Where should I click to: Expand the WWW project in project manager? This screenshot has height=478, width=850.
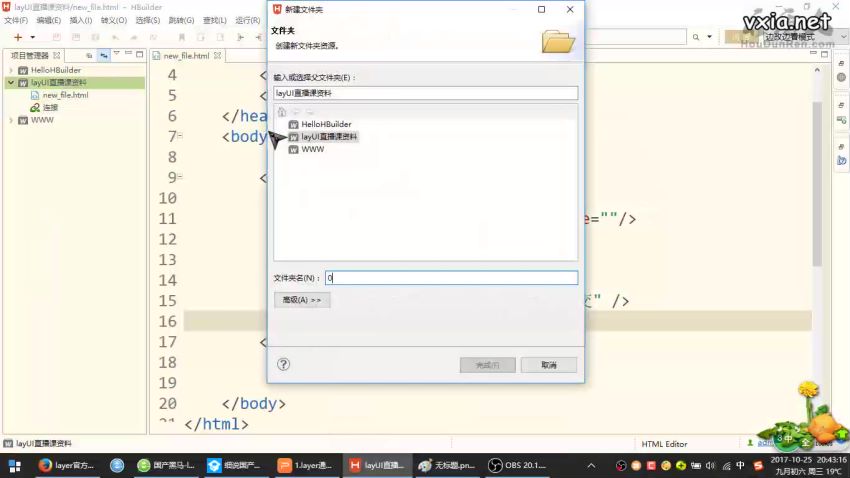[11, 120]
